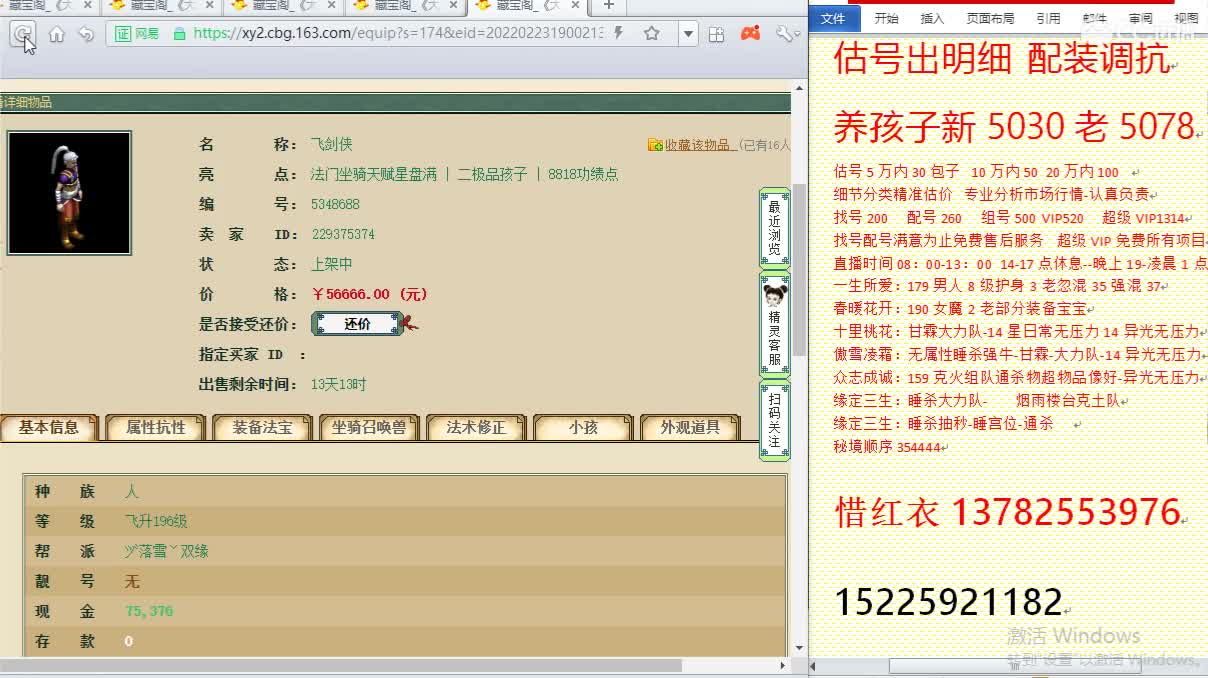Click the phone number 15225921182 in Word

[x=948, y=602]
